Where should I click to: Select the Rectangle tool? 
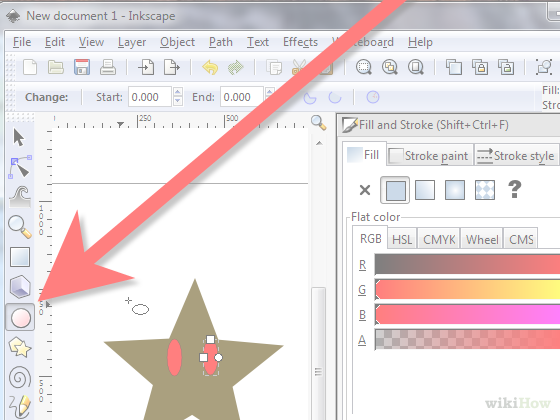point(20,257)
